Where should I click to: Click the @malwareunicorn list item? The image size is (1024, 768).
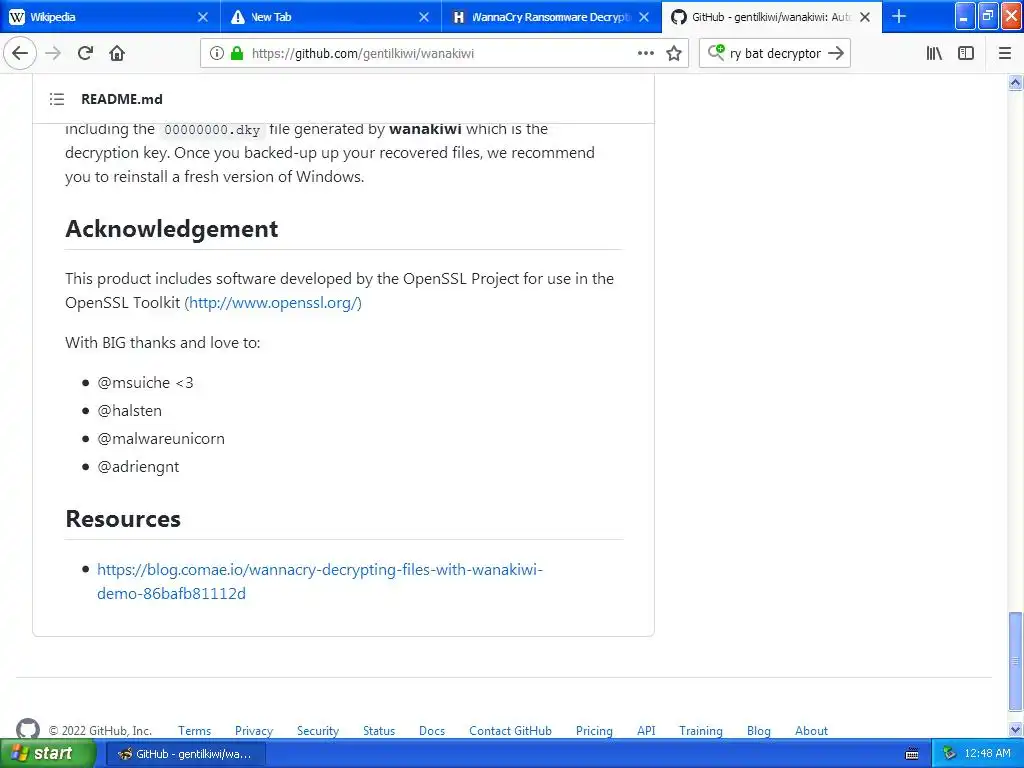click(x=161, y=439)
